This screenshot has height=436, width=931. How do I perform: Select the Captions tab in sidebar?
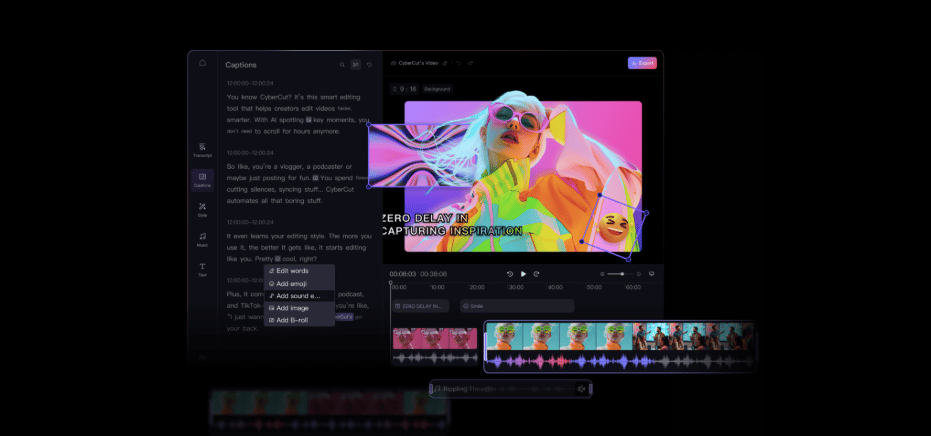[x=202, y=180]
